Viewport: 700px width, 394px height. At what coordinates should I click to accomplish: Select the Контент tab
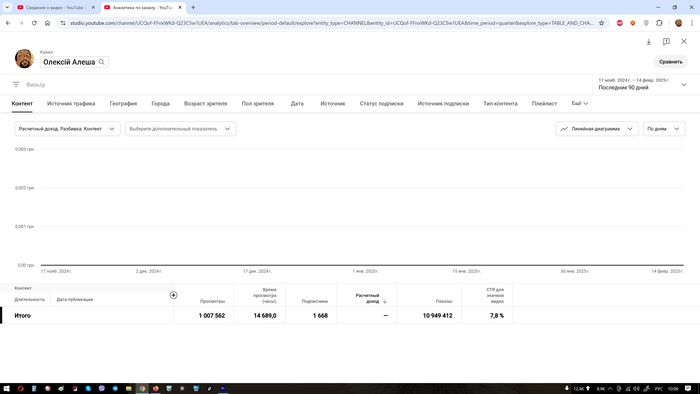pos(22,103)
